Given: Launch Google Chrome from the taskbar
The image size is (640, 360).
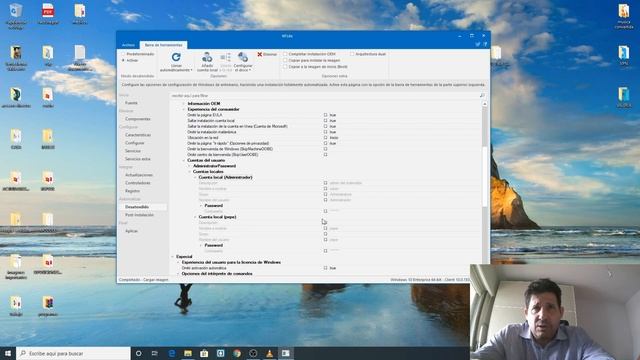Looking at the screenshot, I should pos(237,353).
